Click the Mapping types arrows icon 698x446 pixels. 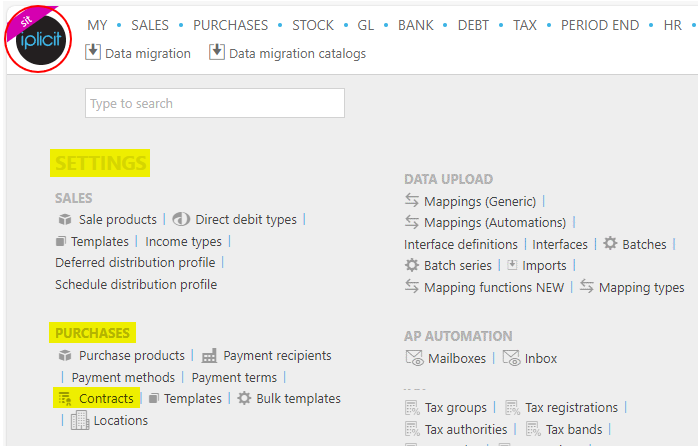587,286
